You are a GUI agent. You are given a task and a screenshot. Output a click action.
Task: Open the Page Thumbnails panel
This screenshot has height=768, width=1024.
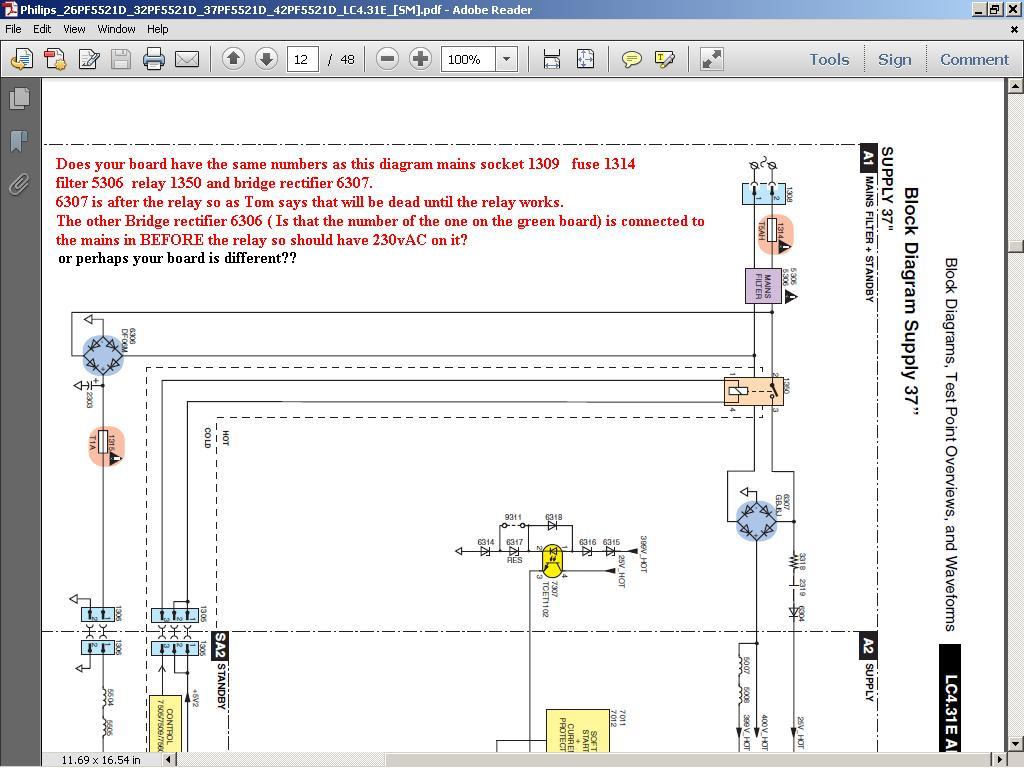[x=20, y=98]
